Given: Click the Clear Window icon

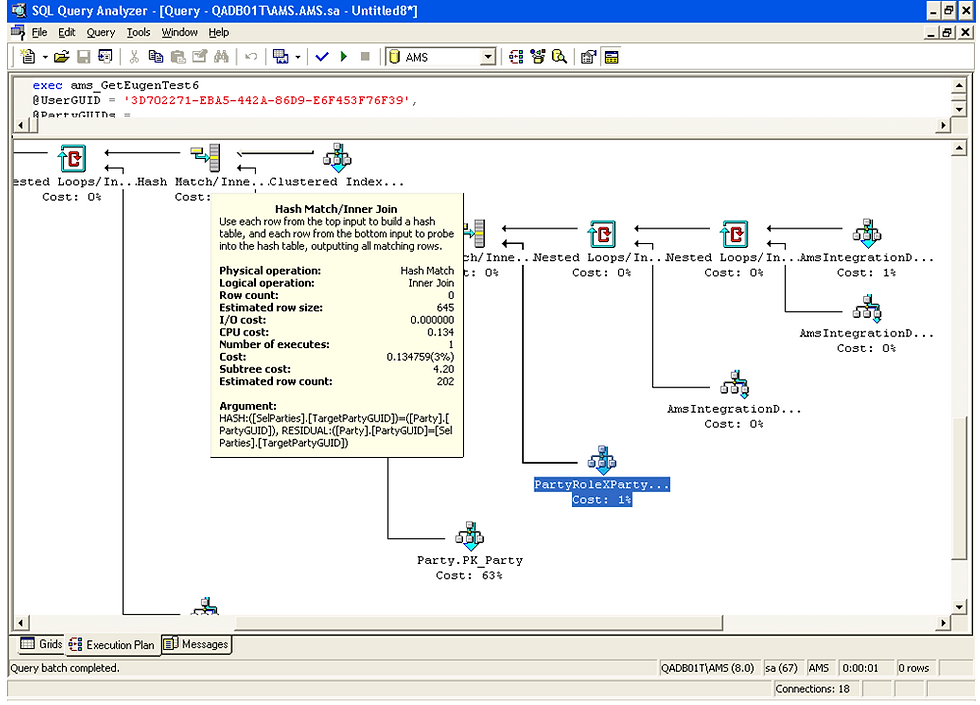Looking at the screenshot, I should coord(200,57).
